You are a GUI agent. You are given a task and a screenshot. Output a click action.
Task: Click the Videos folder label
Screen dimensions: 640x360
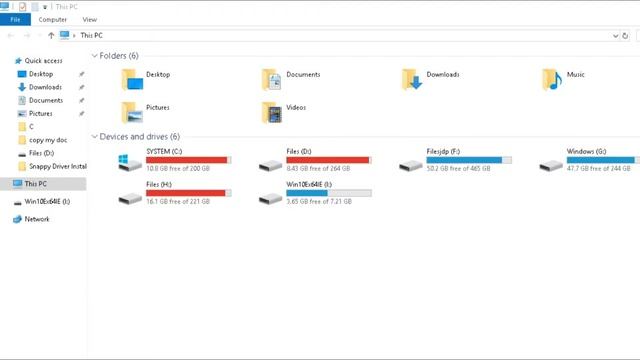pos(296,107)
